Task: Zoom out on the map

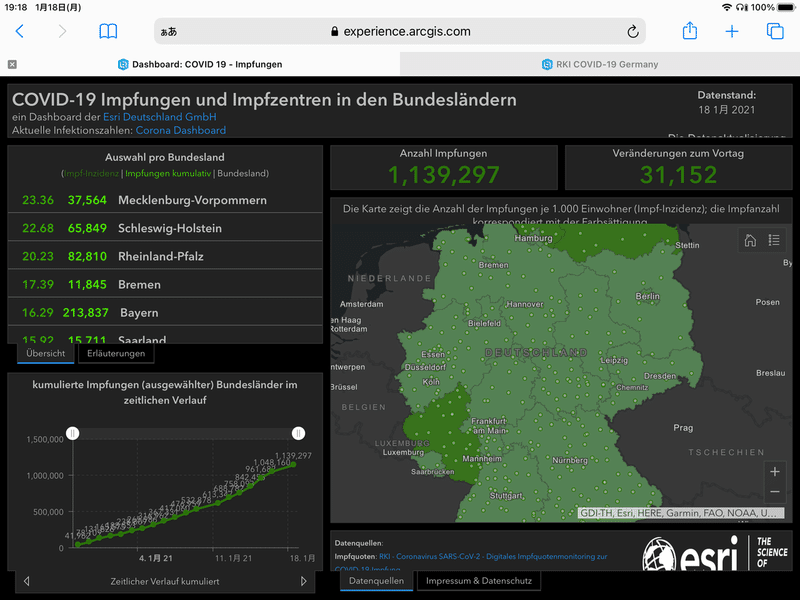Action: coord(774,492)
